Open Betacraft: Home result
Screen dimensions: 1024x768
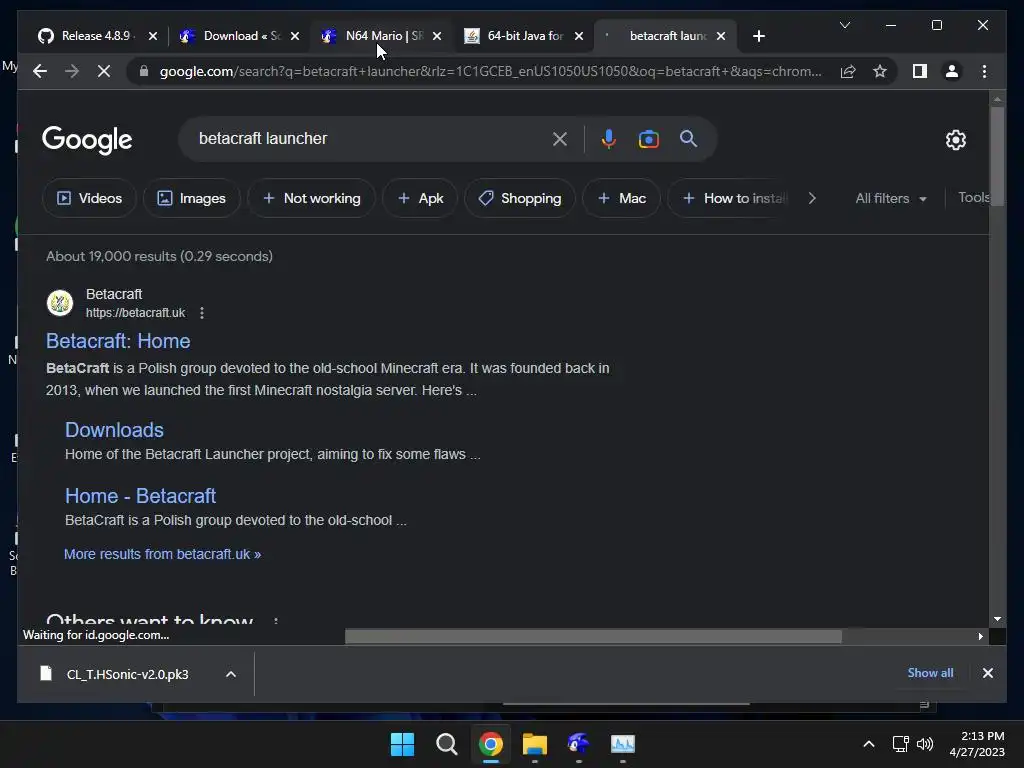point(118,341)
